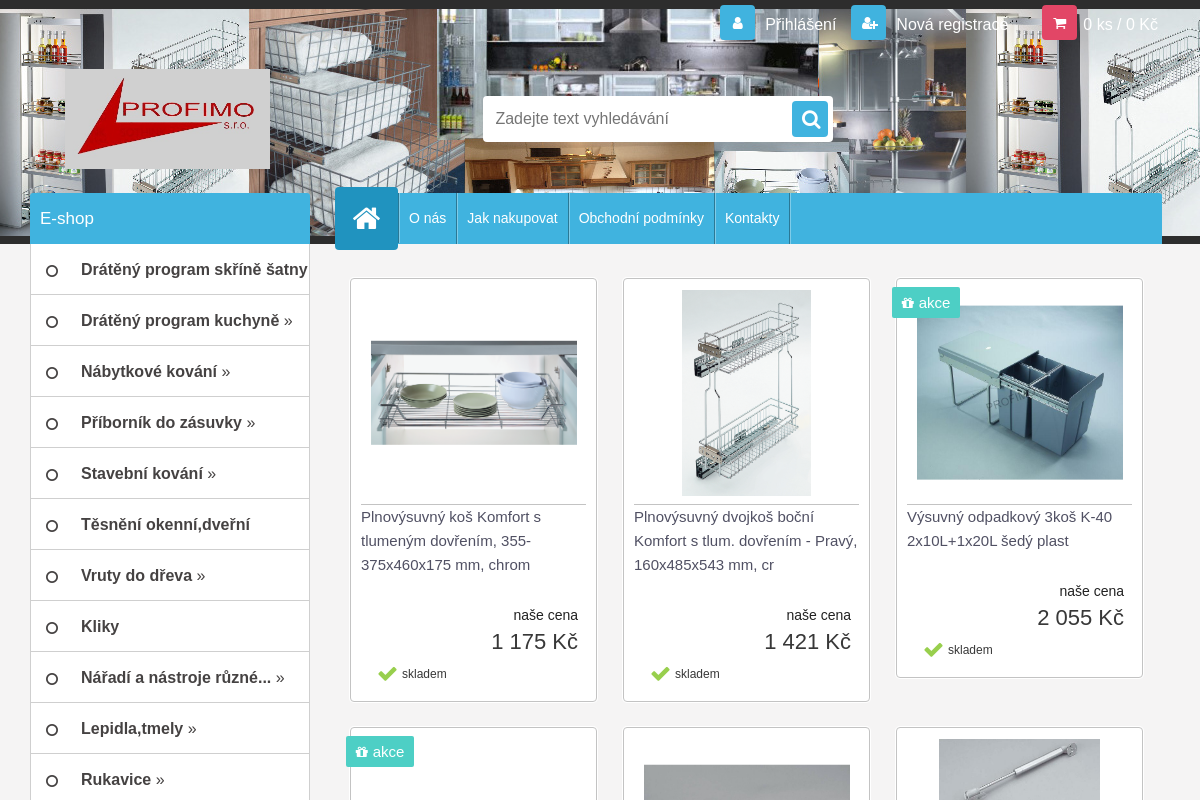1200x800 pixels.
Task: Open the O nás menu item
Action: tap(427, 218)
